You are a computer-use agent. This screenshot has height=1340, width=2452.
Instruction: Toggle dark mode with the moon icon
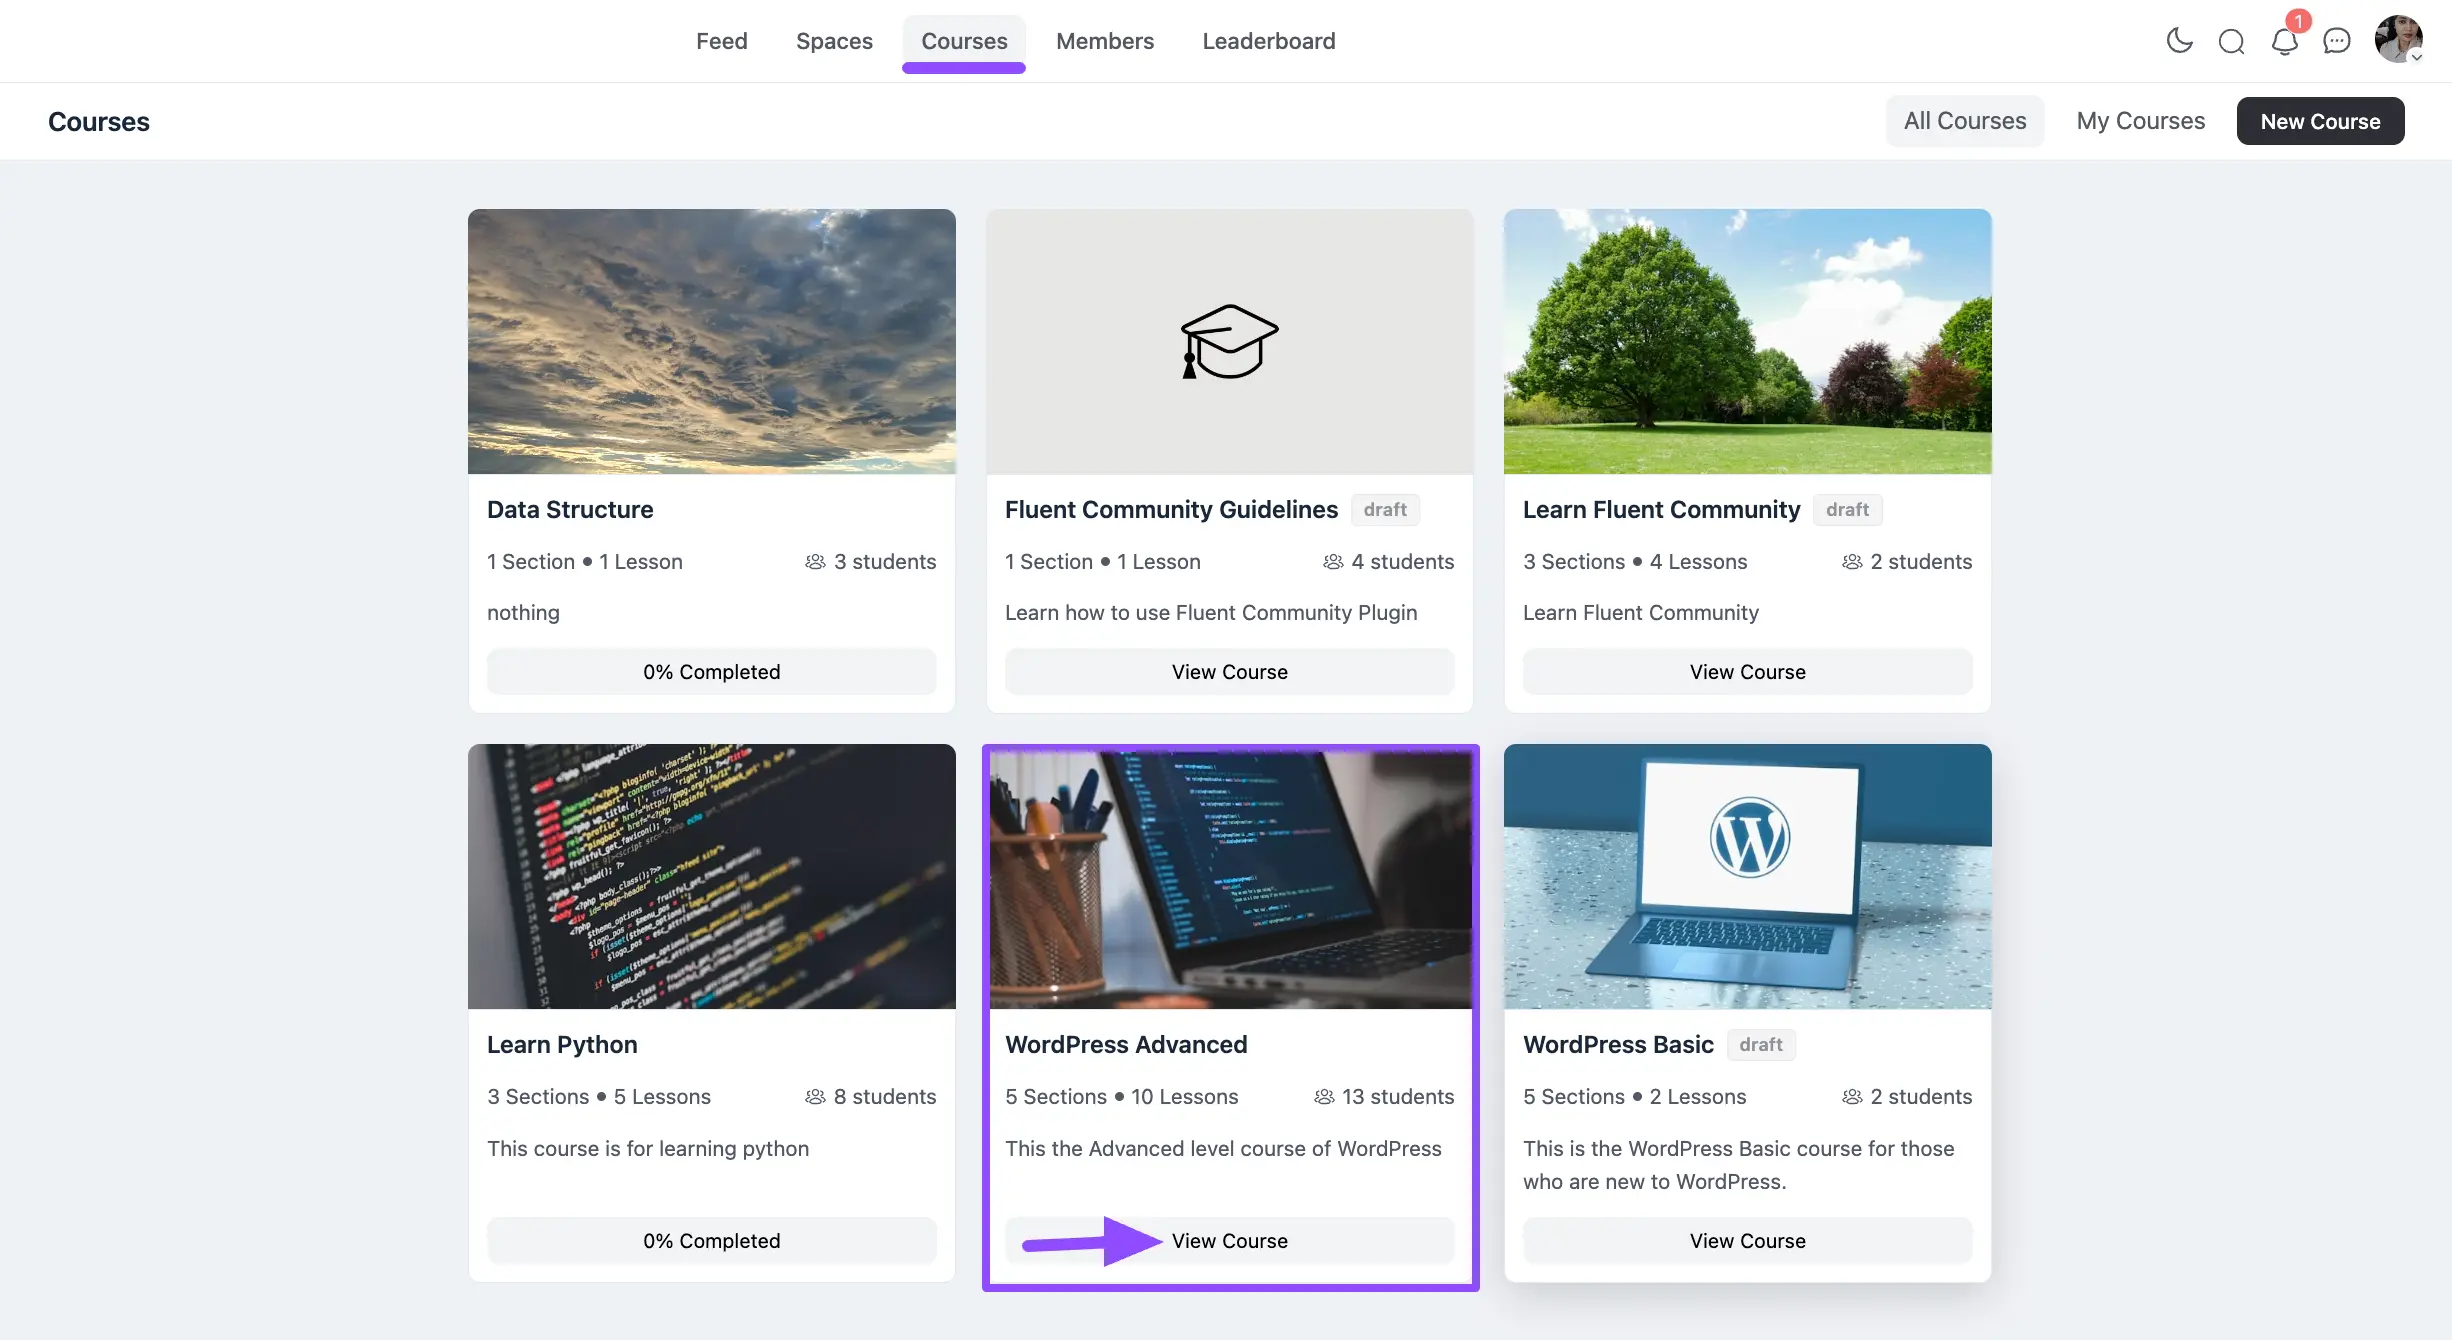point(2179,41)
